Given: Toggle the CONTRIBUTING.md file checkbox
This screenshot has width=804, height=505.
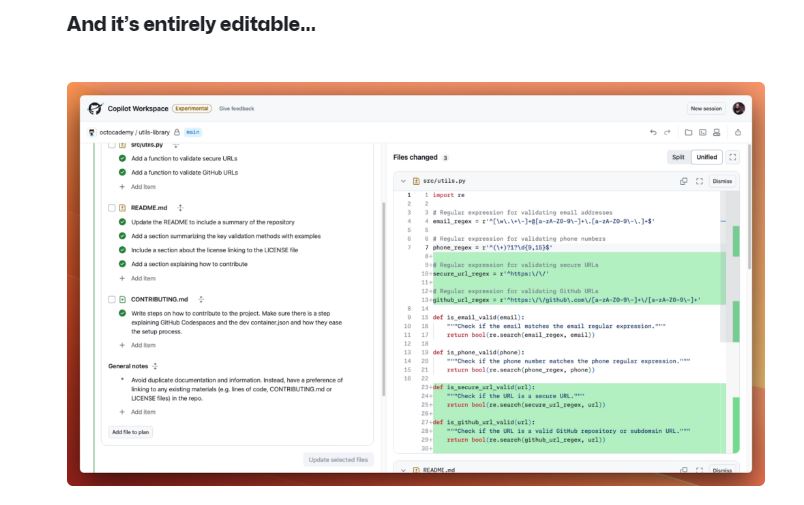Looking at the screenshot, I should 112,299.
